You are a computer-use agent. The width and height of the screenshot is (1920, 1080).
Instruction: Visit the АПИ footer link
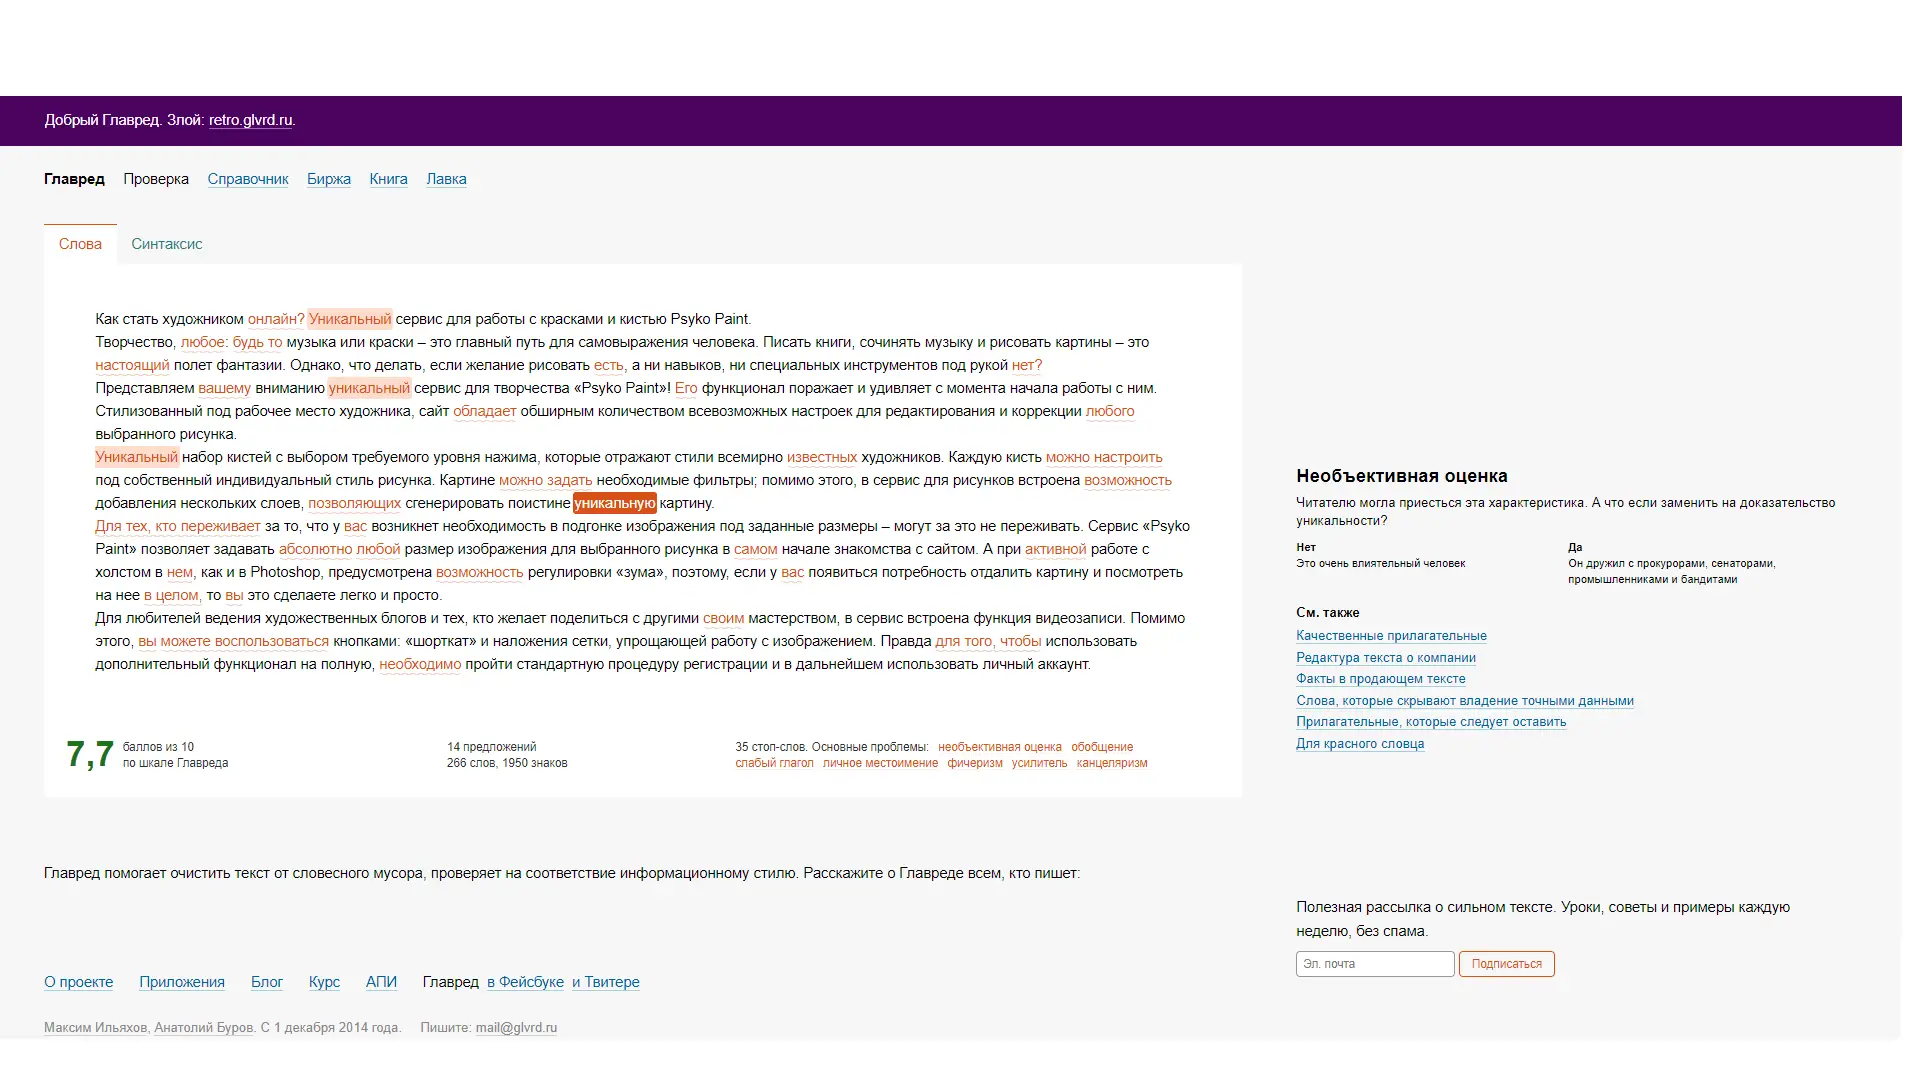point(381,982)
